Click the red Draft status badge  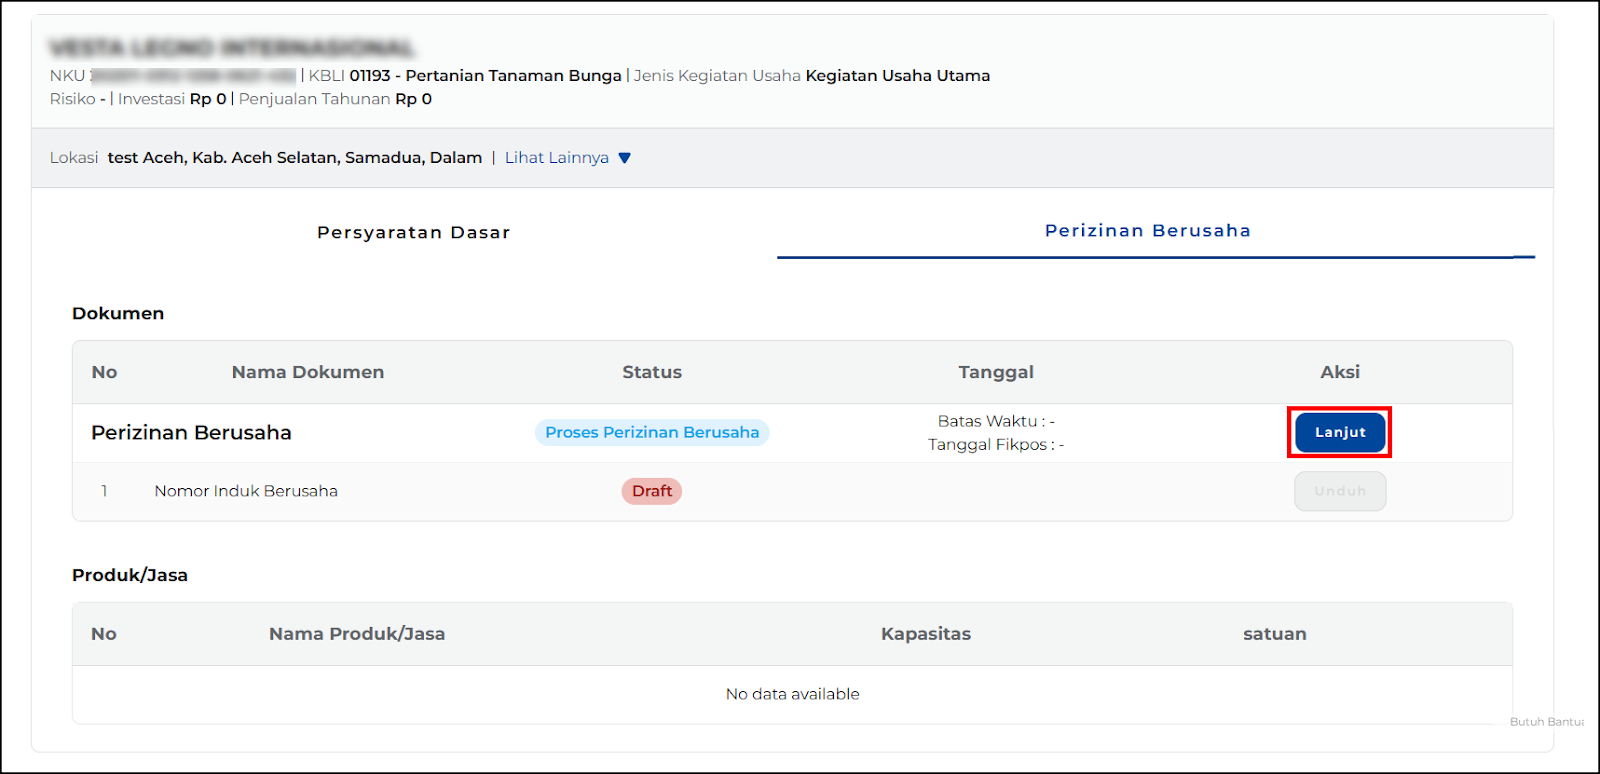[652, 491]
